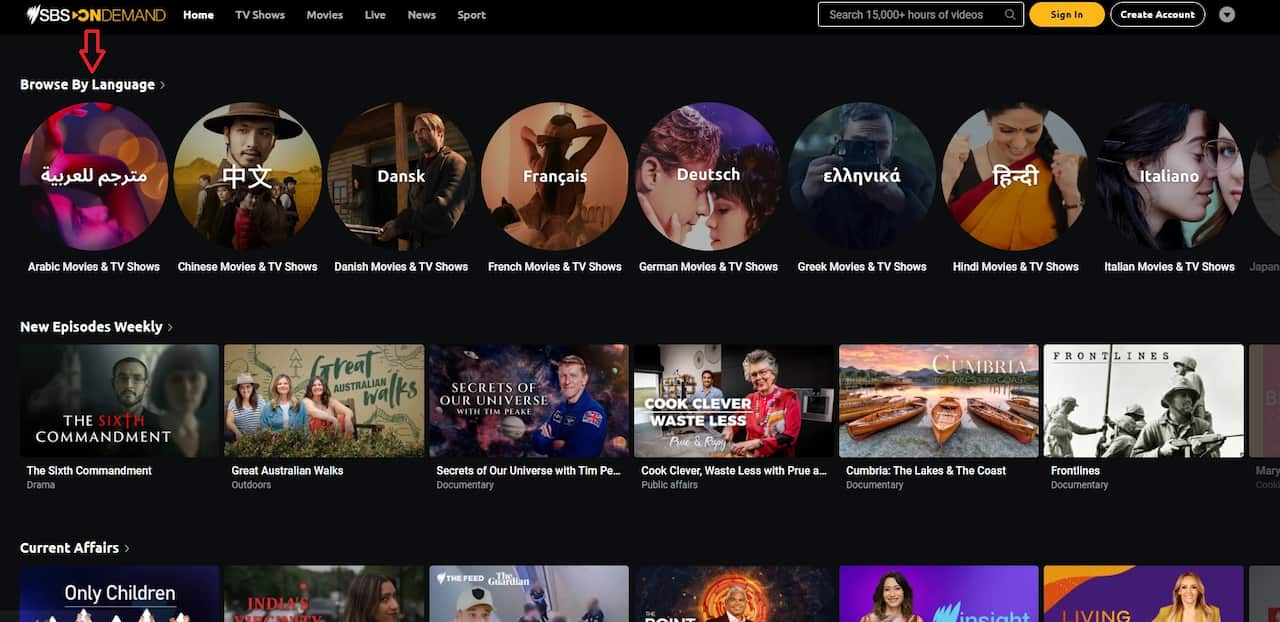Switch to the Movies section
Image resolution: width=1280 pixels, height=622 pixels.
pyautogui.click(x=324, y=15)
